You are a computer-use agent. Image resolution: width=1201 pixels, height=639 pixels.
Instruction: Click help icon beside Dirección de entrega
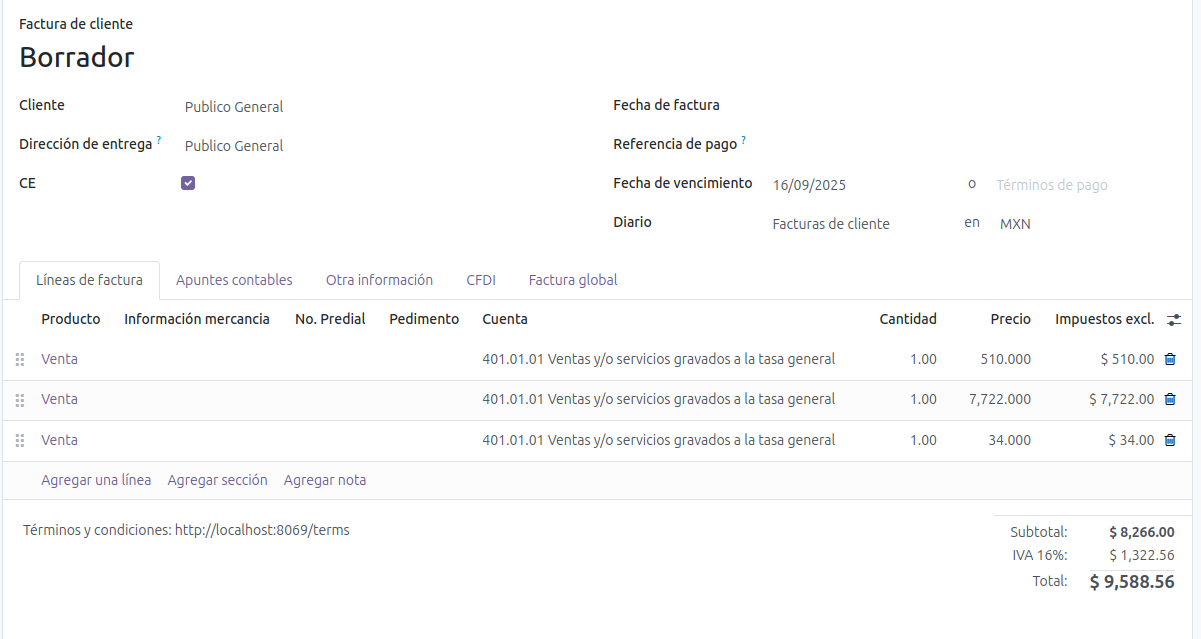click(x=159, y=141)
